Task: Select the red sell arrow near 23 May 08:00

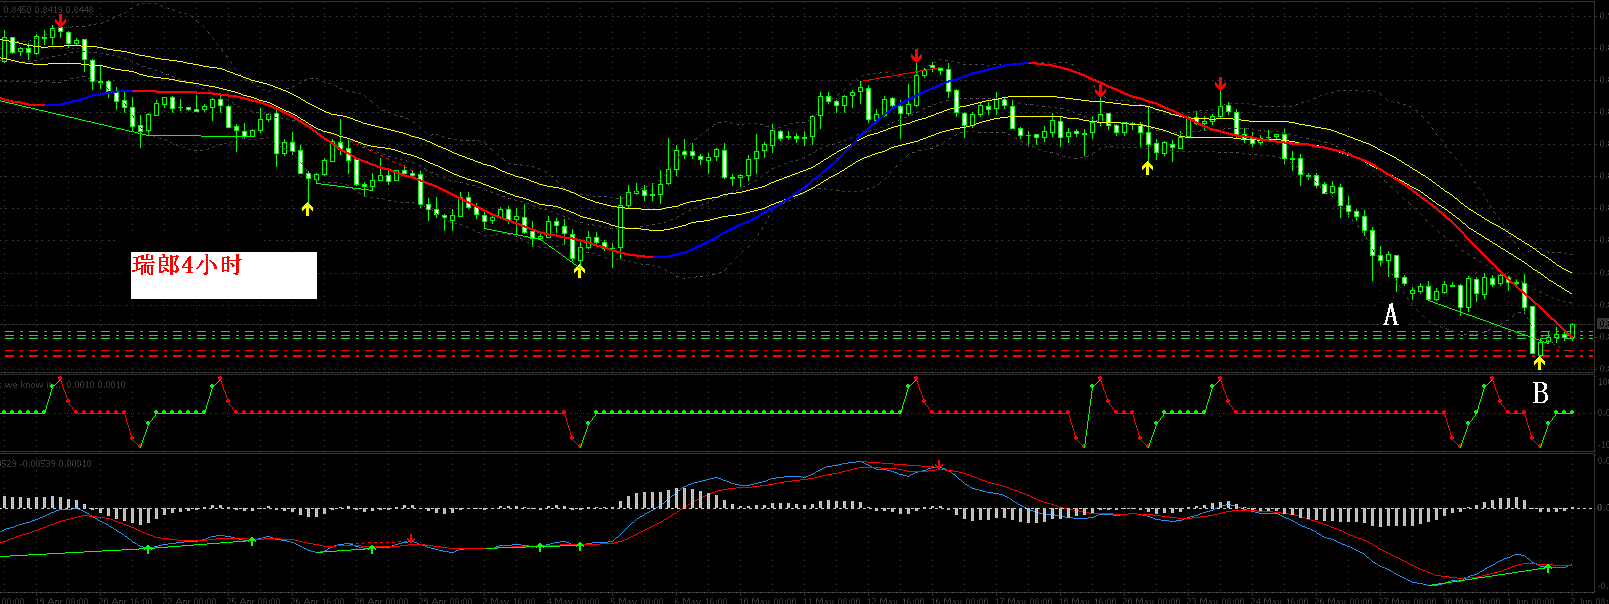Action: click(1220, 83)
